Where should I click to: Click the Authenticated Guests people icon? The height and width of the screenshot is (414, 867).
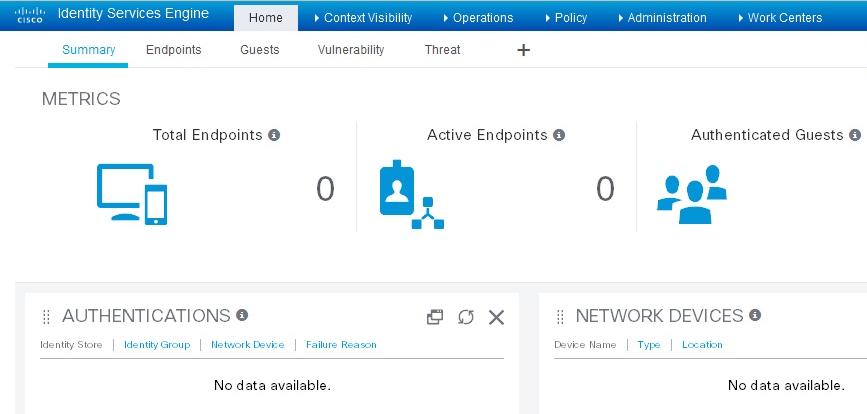coord(692,194)
